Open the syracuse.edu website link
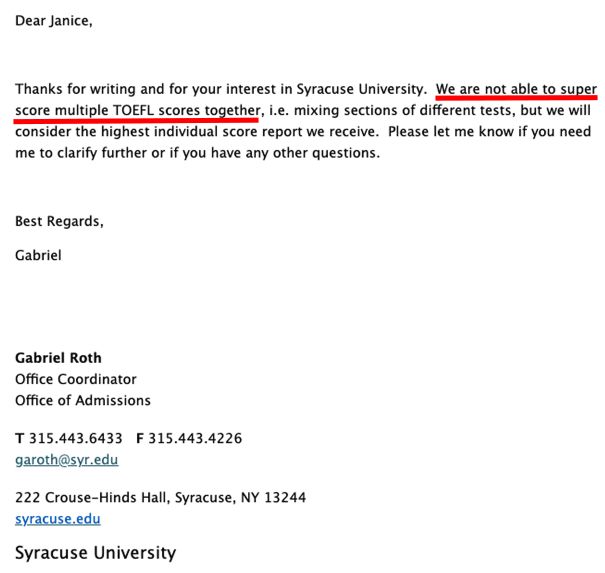 coord(57,518)
